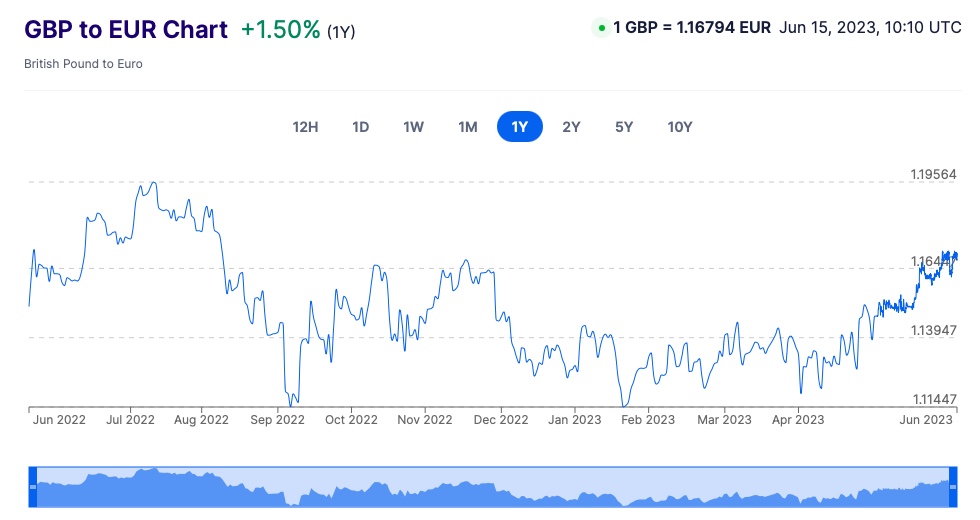This screenshot has width=980, height=520.
Task: Select the 12H time range
Action: tap(305, 127)
